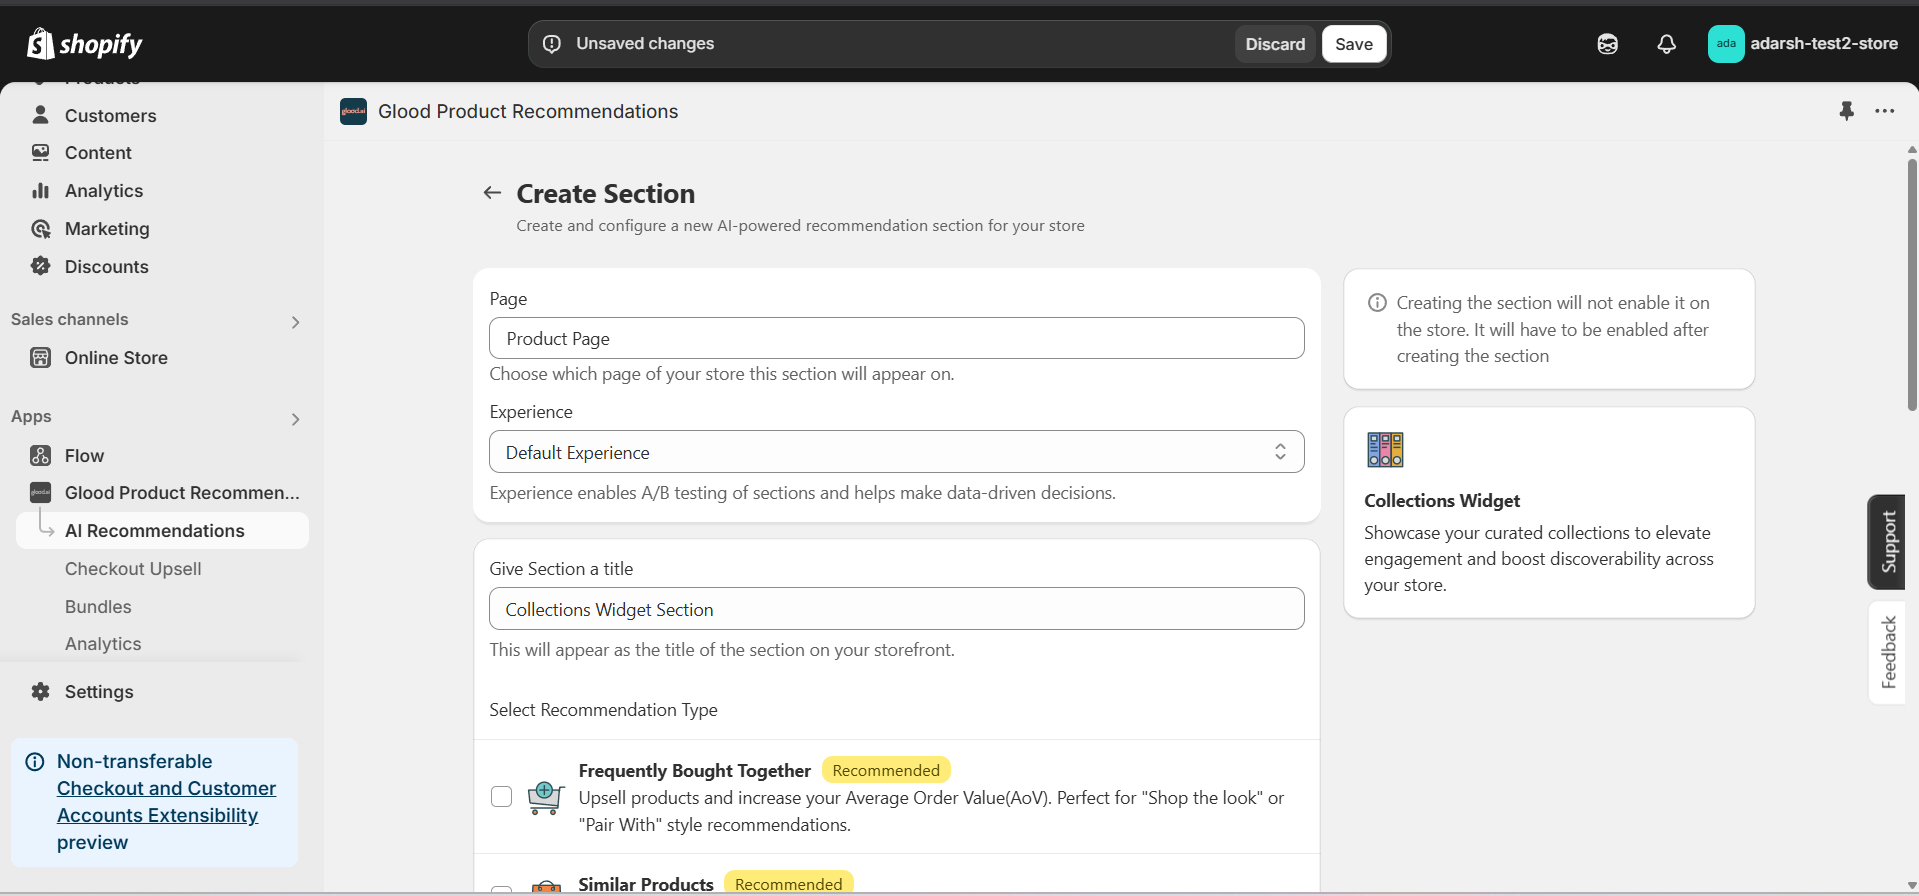Click the Glood app icon in the header
The height and width of the screenshot is (896, 1919).
tap(353, 111)
